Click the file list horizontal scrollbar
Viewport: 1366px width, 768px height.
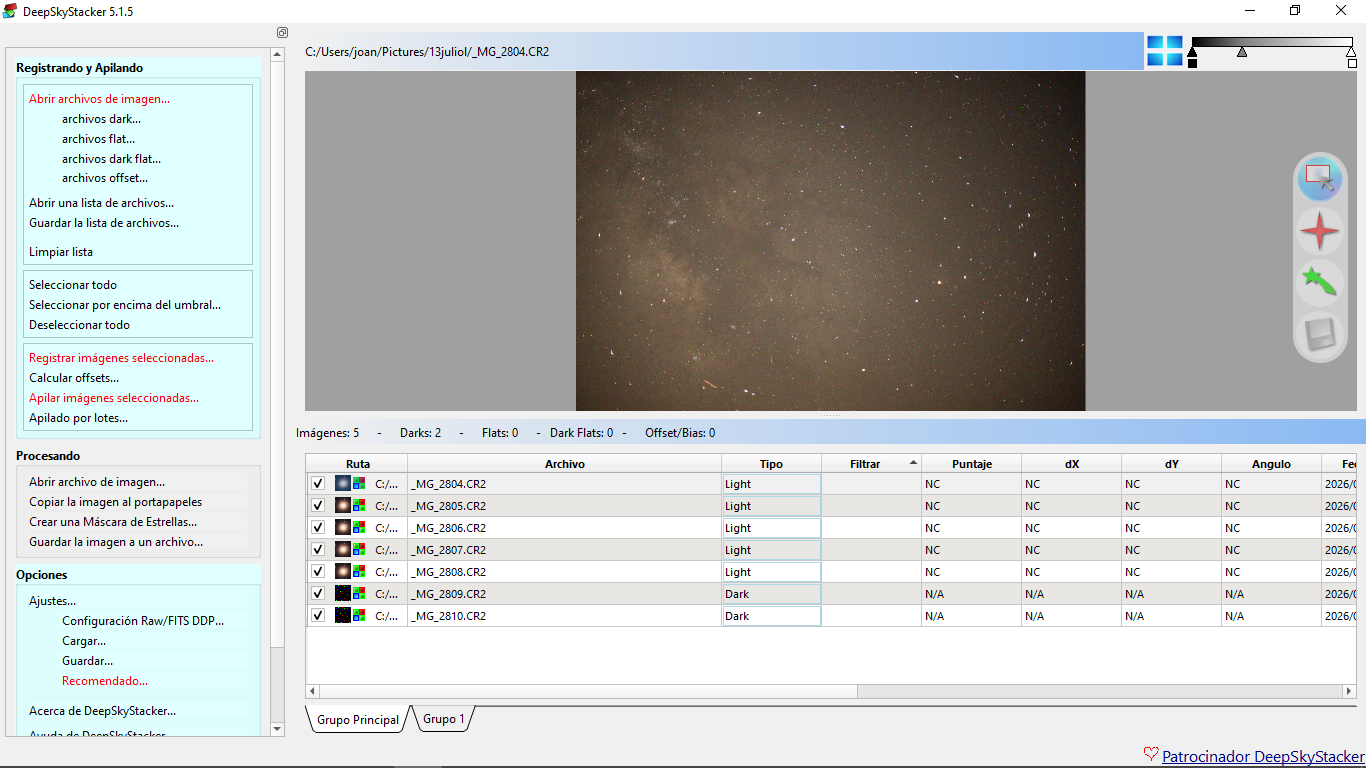[x=831, y=691]
